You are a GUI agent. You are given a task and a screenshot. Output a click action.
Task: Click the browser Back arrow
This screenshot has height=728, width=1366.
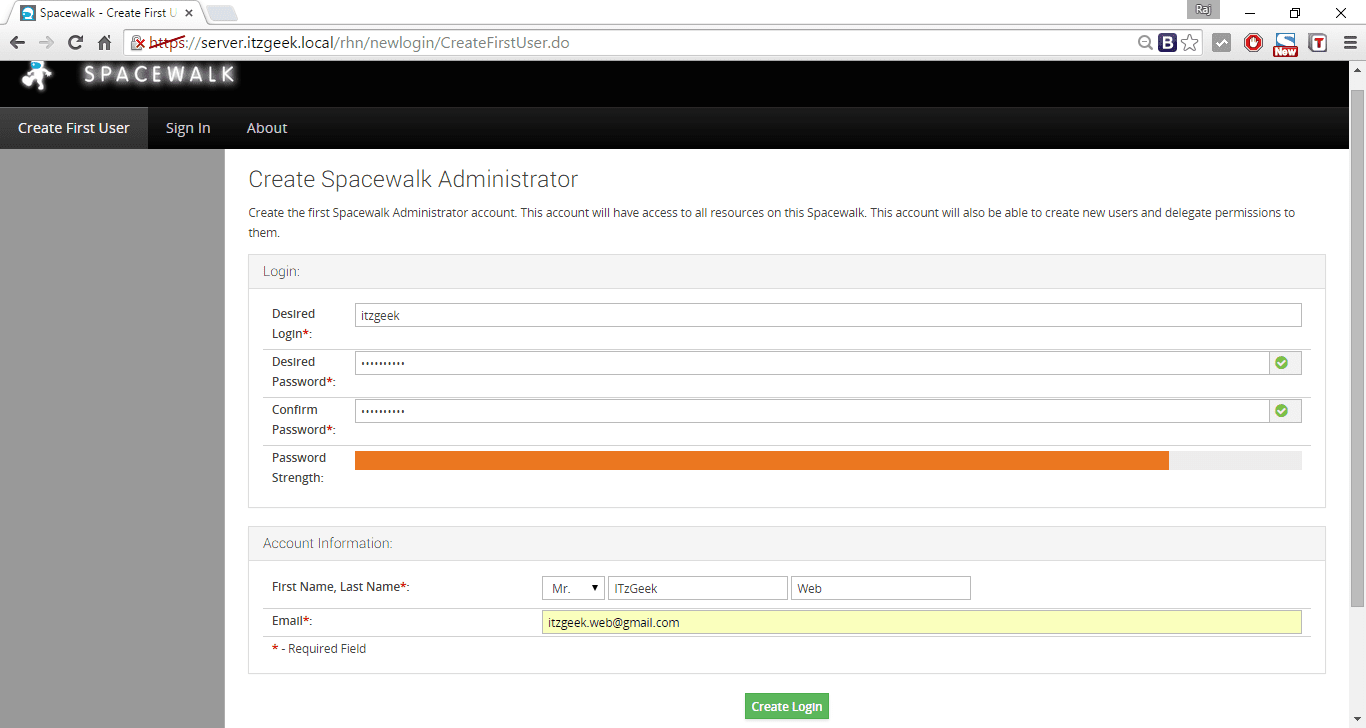pyautogui.click(x=17, y=43)
